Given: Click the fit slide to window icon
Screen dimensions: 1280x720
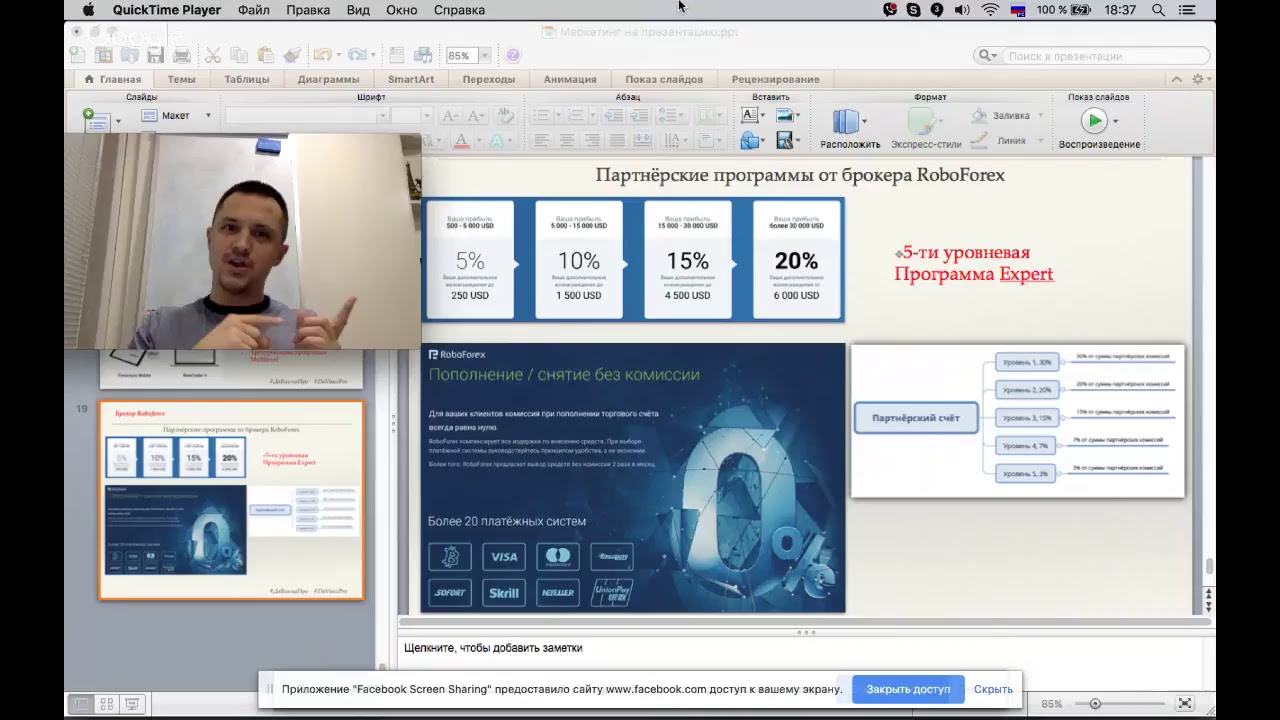Looking at the screenshot, I should (x=1185, y=704).
